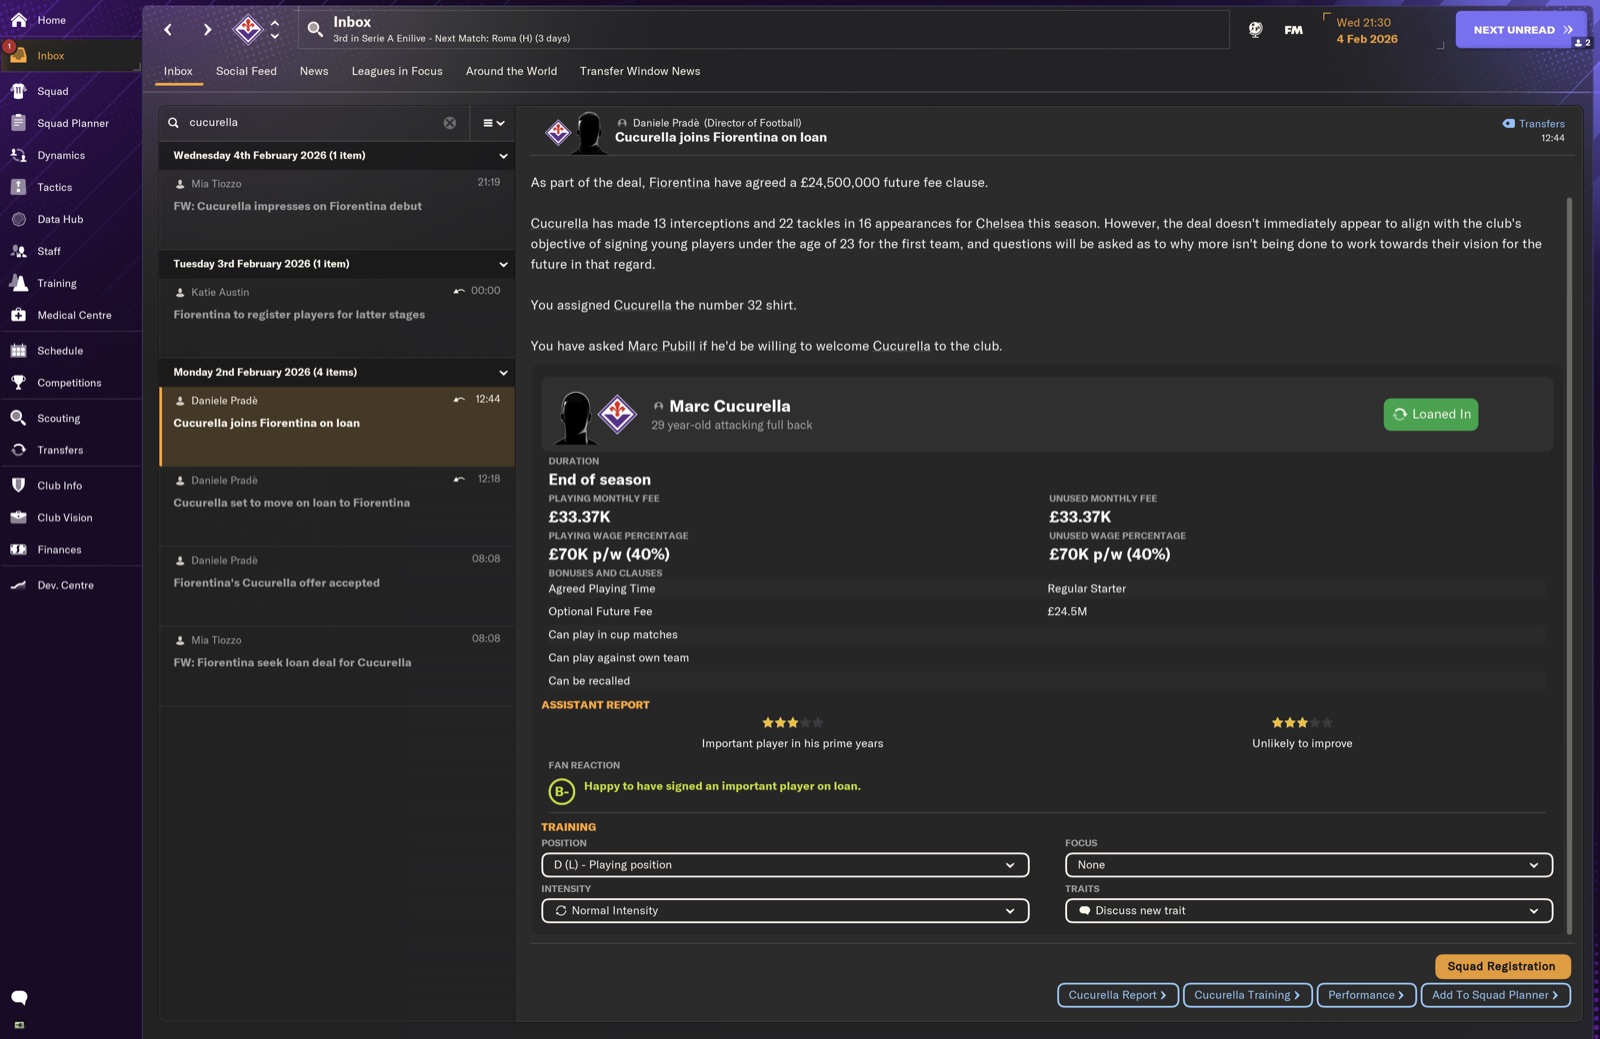Click the Performance button

1366,995
